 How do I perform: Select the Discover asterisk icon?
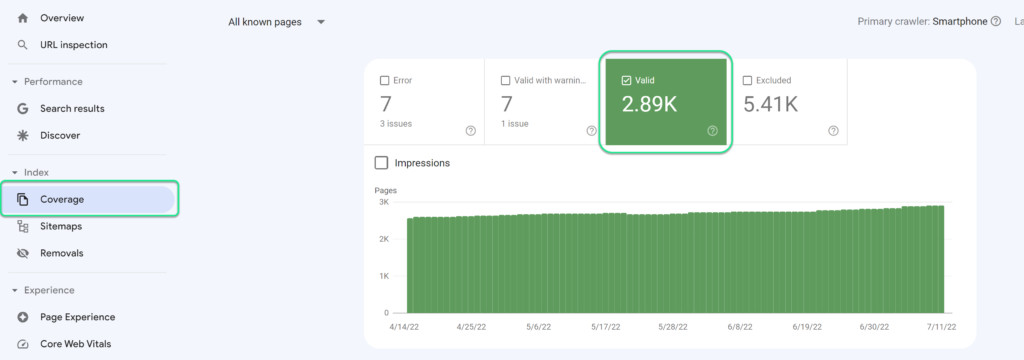pyautogui.click(x=23, y=136)
